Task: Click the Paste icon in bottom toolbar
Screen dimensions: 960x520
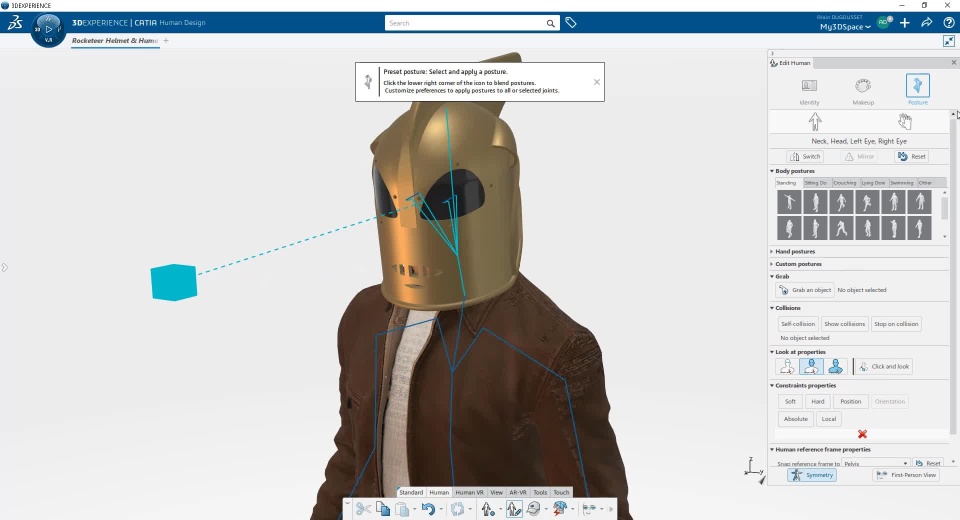Action: pos(402,509)
